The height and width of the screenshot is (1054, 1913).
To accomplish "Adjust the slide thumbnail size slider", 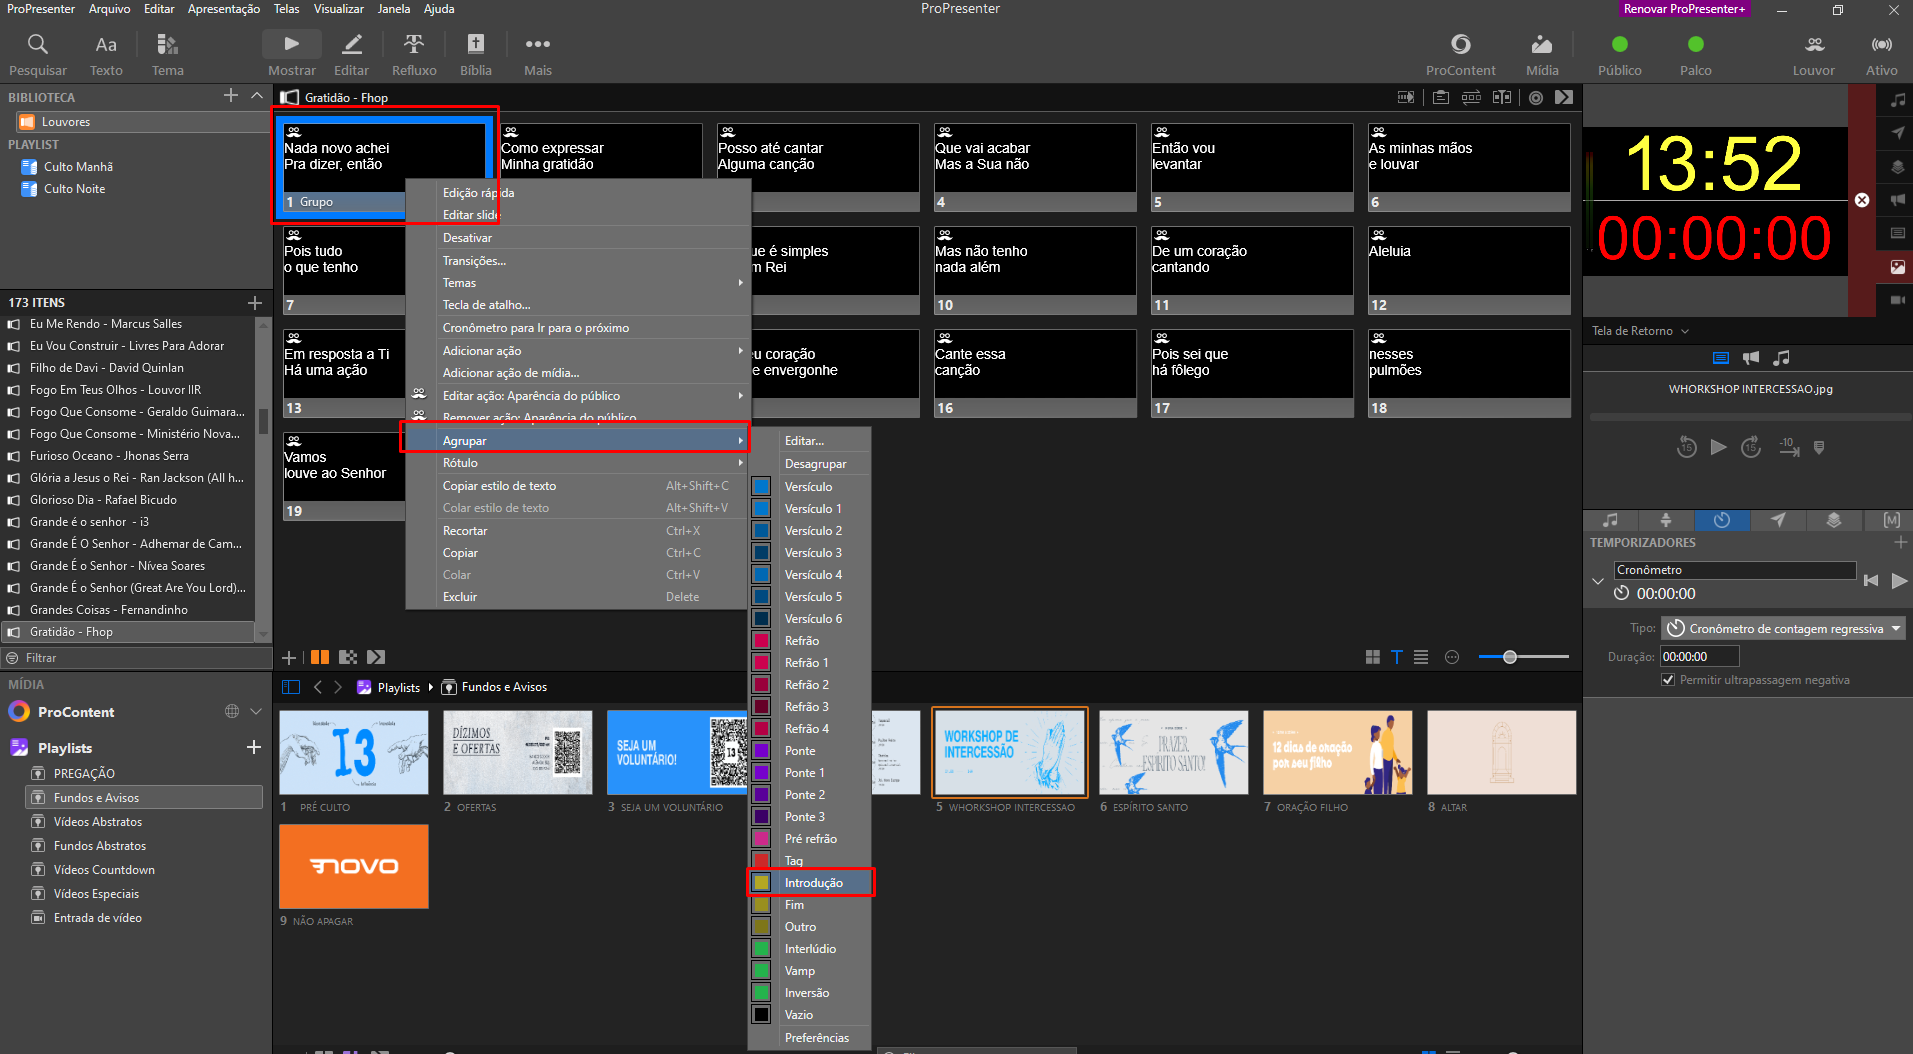I will tap(1510, 657).
